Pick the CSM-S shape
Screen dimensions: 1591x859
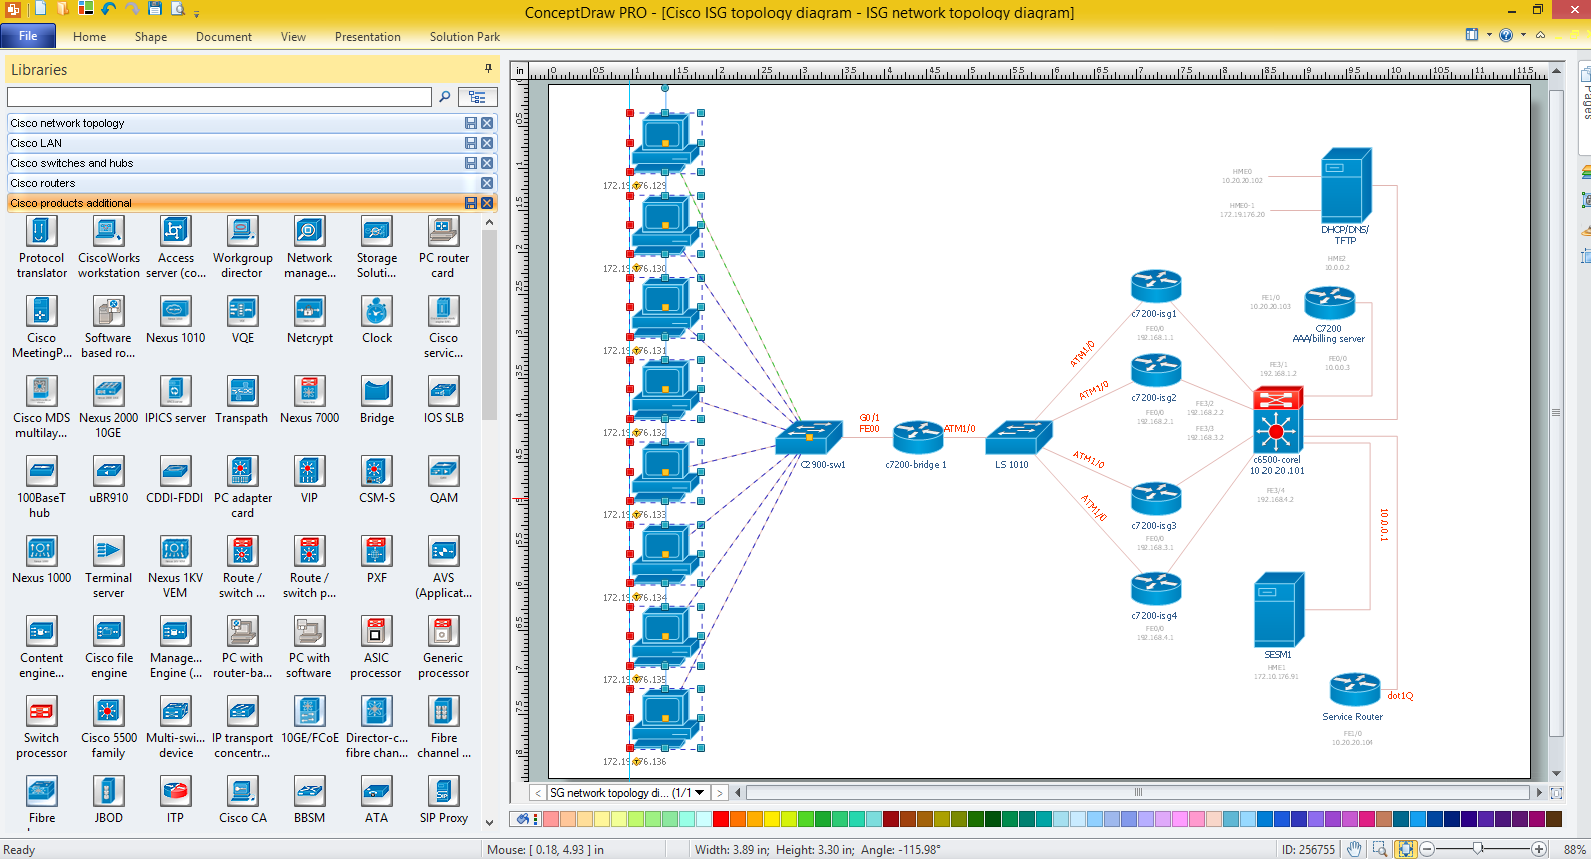coord(377,480)
